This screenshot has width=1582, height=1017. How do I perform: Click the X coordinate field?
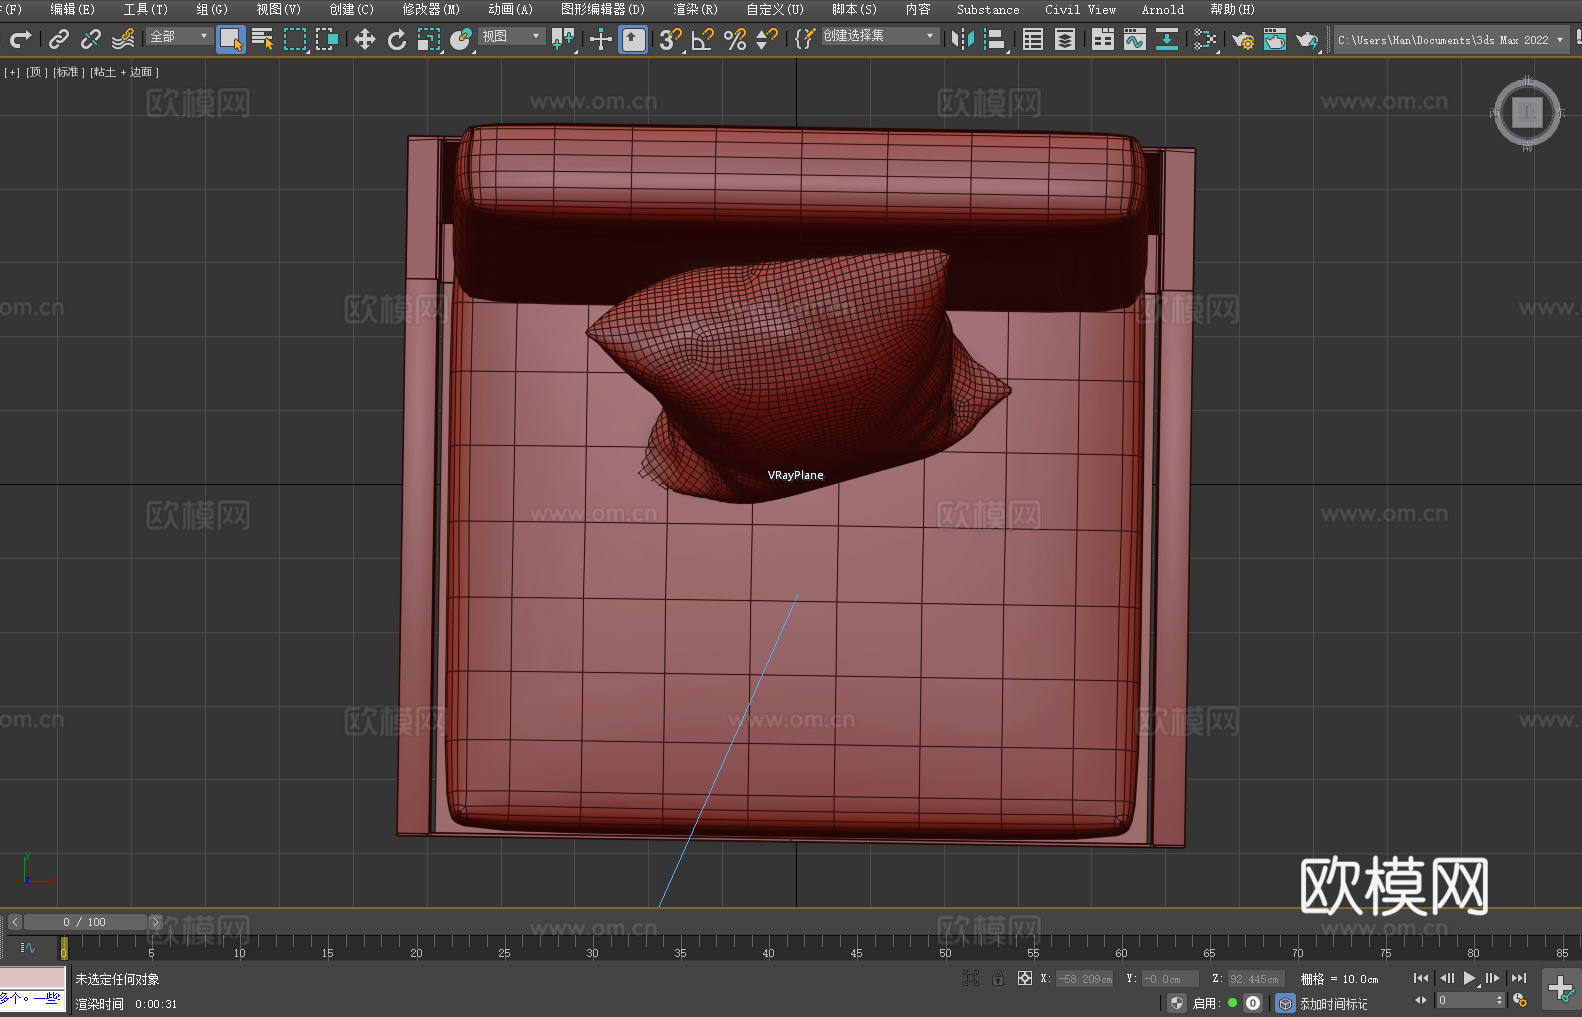click(1086, 979)
